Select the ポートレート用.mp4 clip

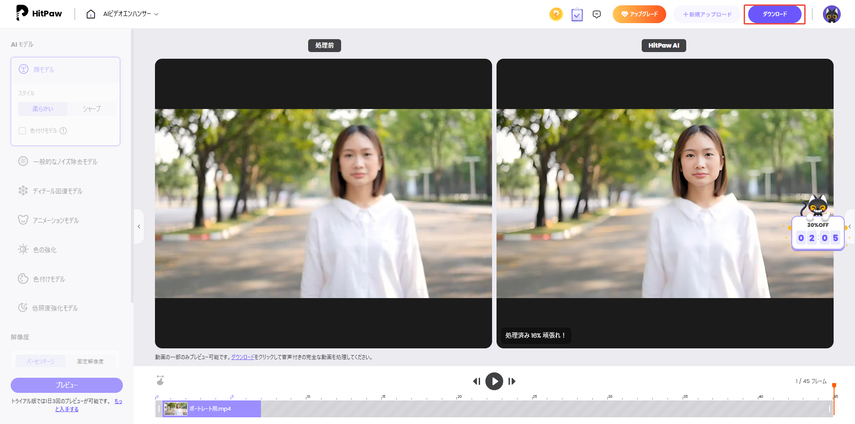212,409
